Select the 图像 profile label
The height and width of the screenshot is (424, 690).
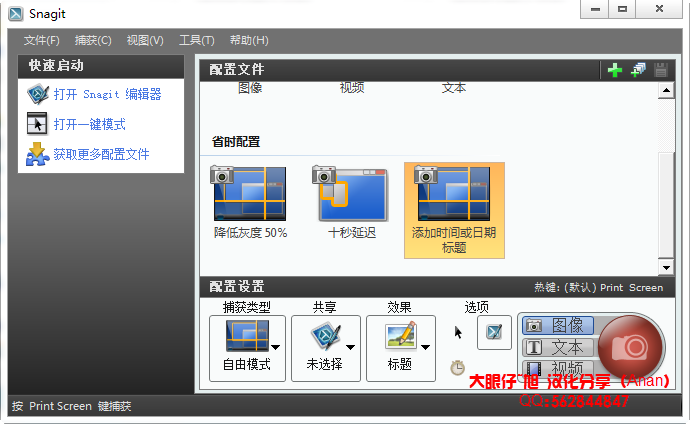click(250, 88)
